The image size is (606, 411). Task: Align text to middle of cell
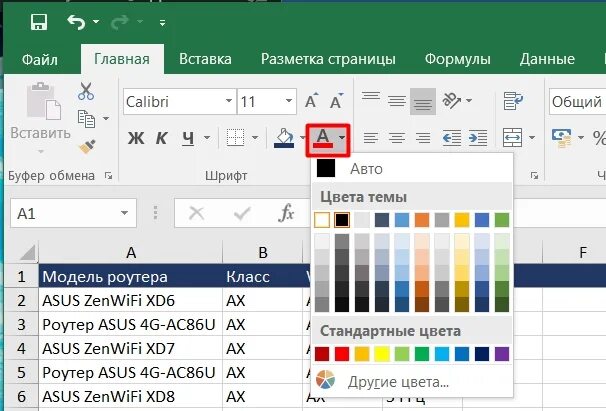click(x=397, y=101)
